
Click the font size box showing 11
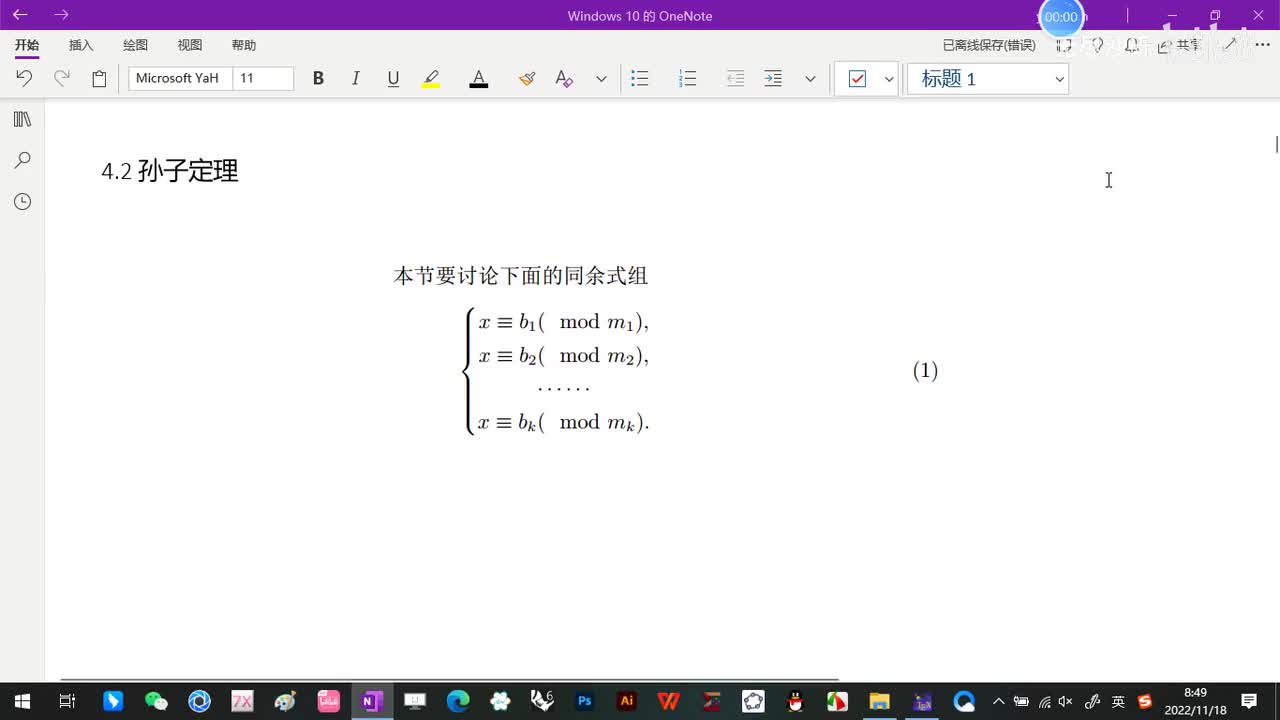click(x=263, y=78)
